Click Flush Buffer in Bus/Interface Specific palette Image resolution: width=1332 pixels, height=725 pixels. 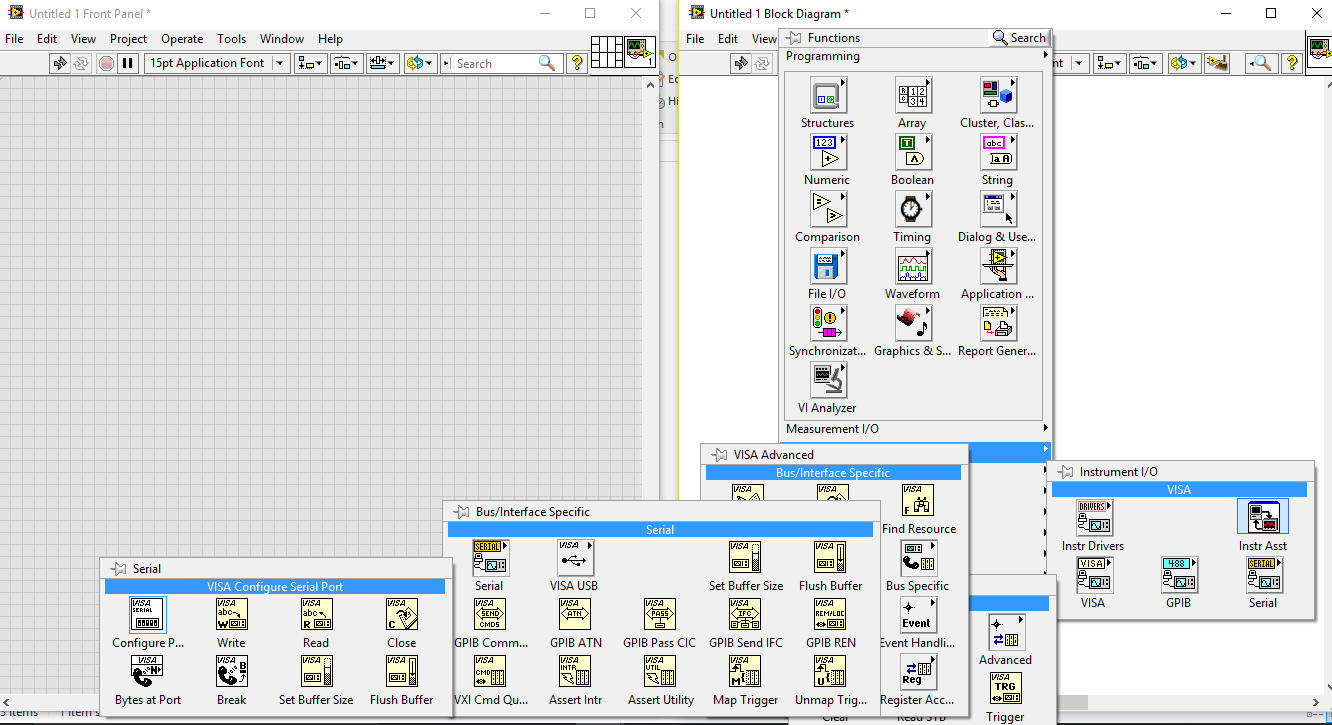coord(831,558)
